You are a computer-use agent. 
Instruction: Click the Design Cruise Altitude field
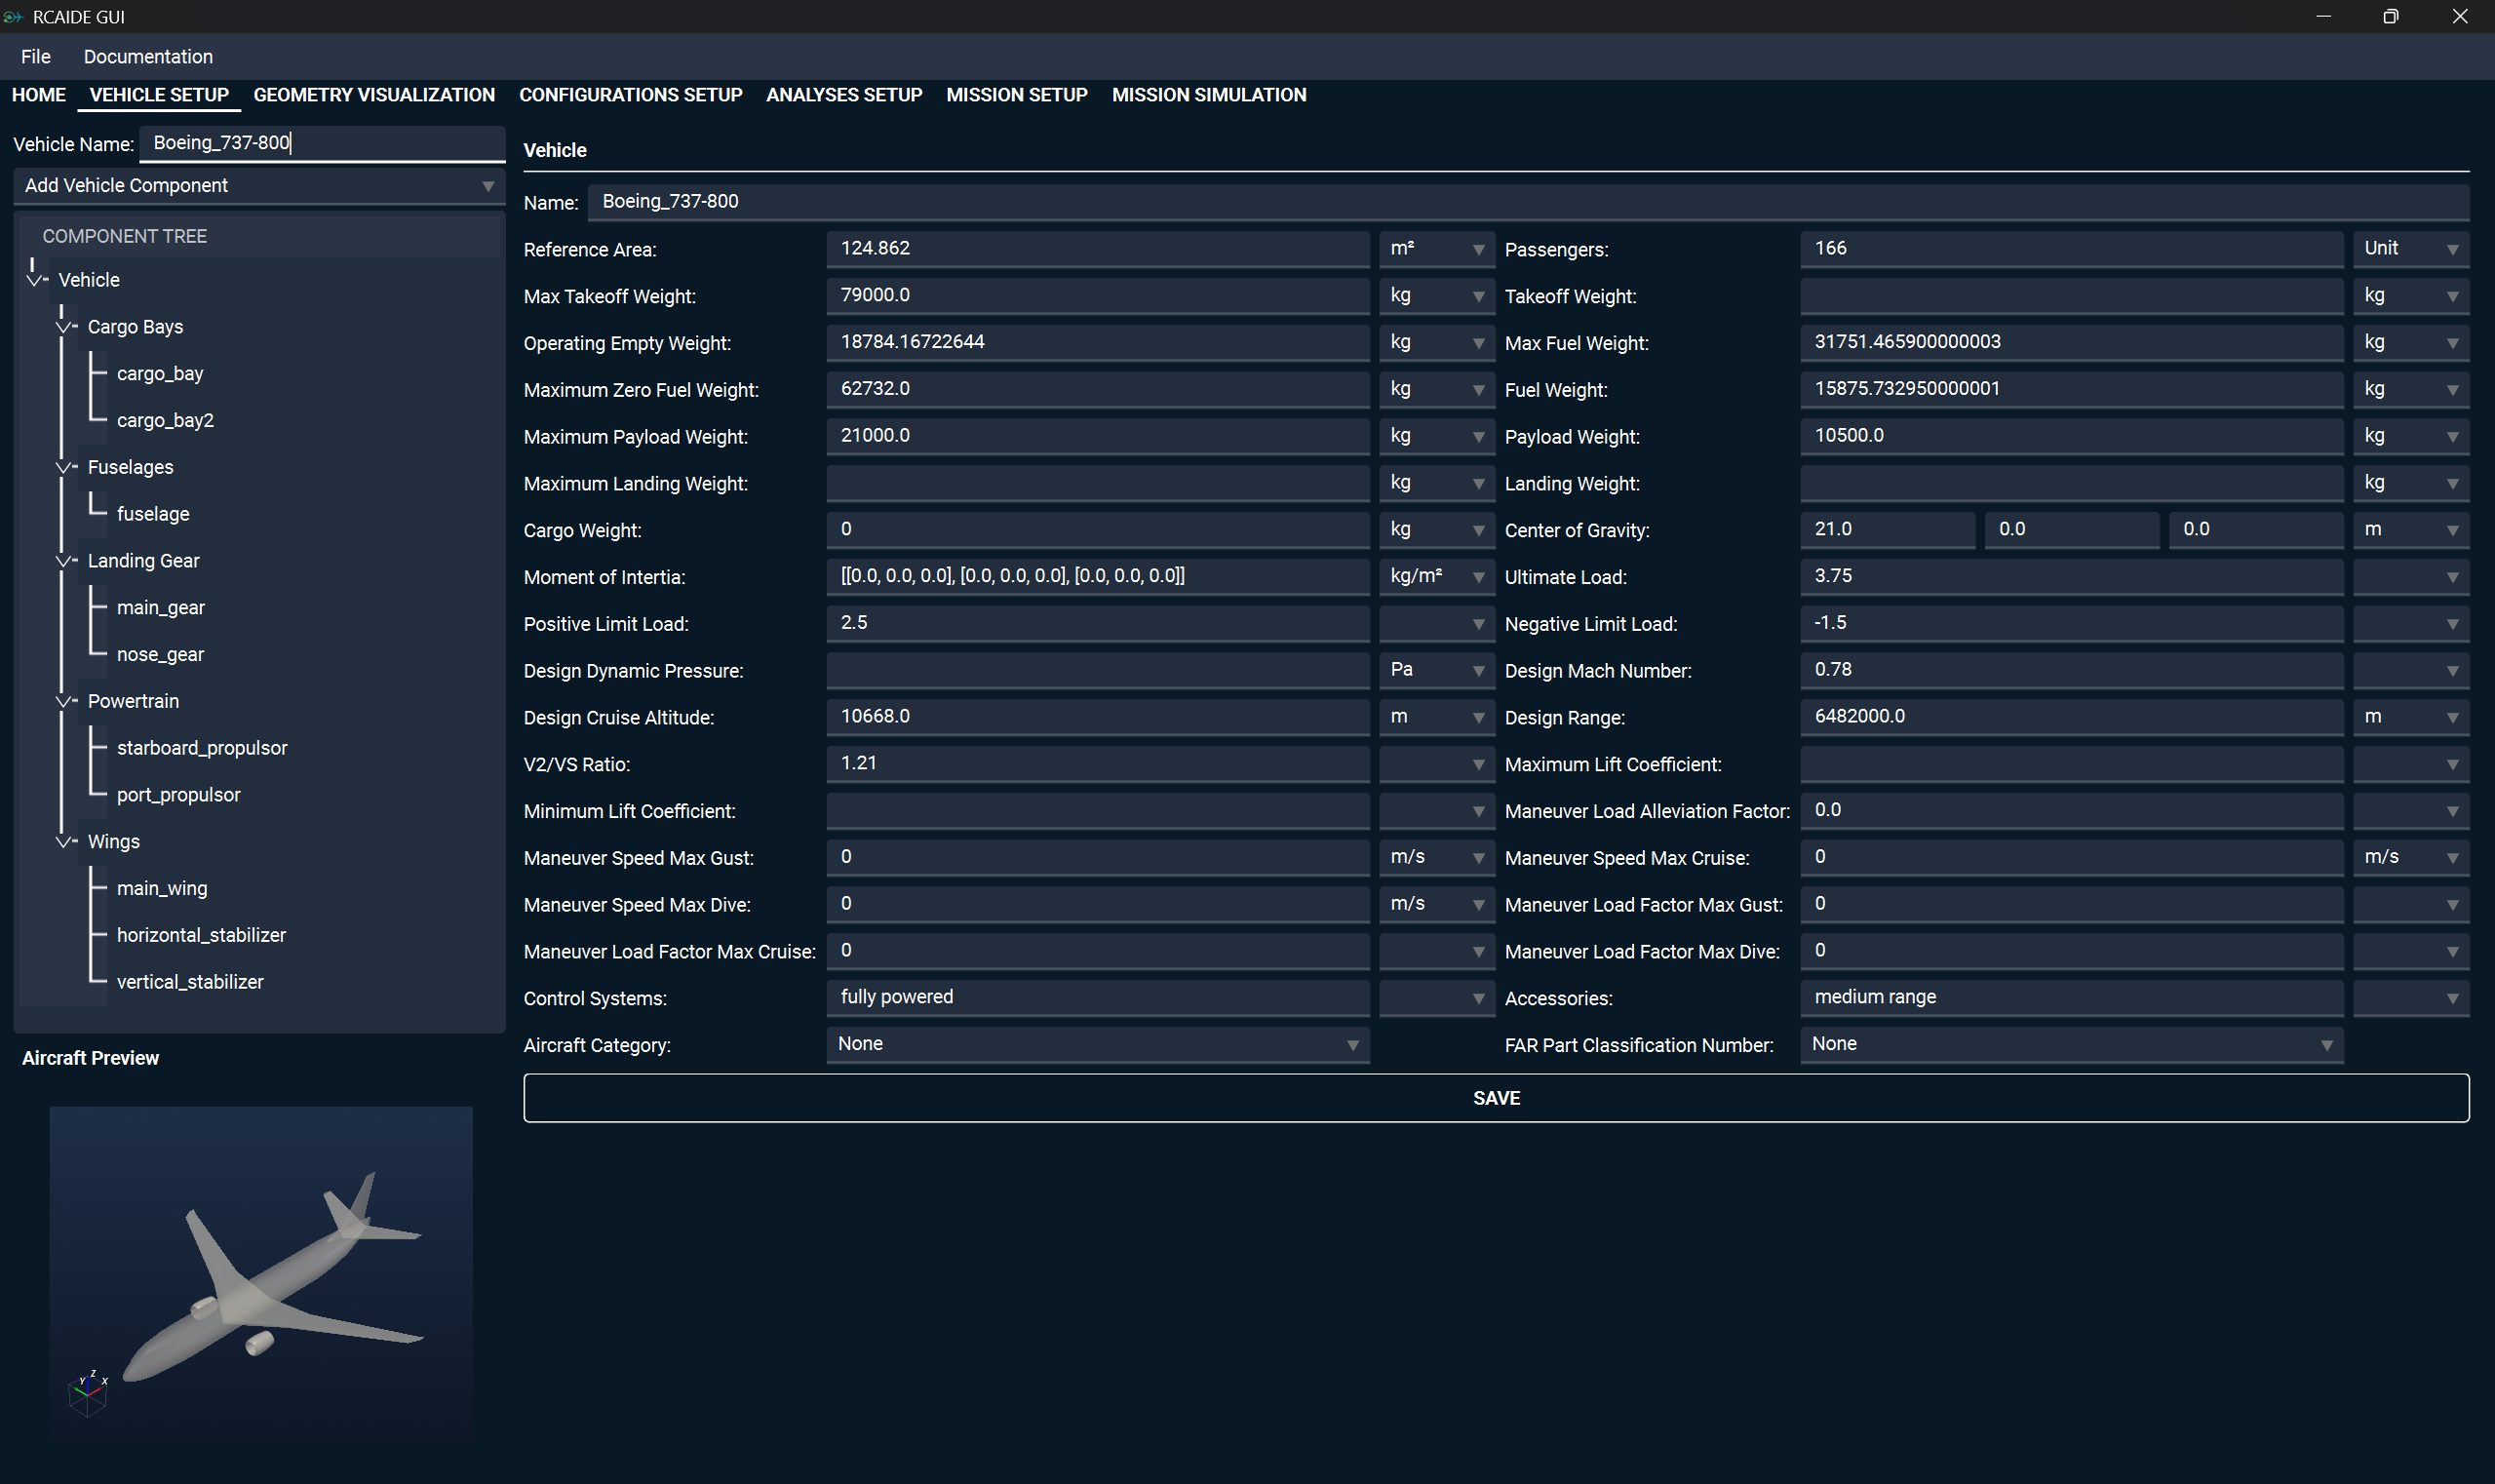pyautogui.click(x=1097, y=717)
